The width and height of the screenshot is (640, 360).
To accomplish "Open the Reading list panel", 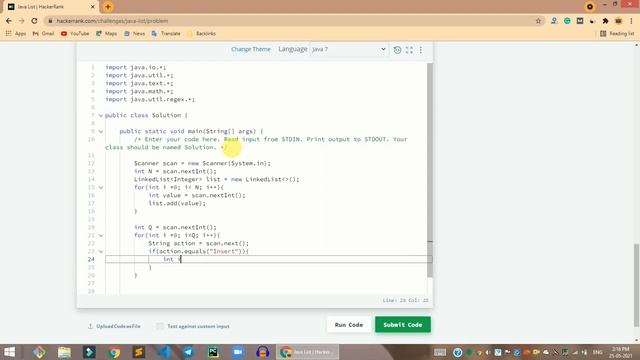I will (x=617, y=33).
